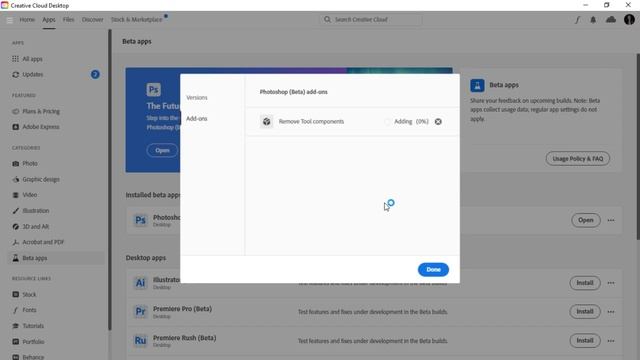
Task: Select the Video category
Action: pyautogui.click(x=29, y=195)
